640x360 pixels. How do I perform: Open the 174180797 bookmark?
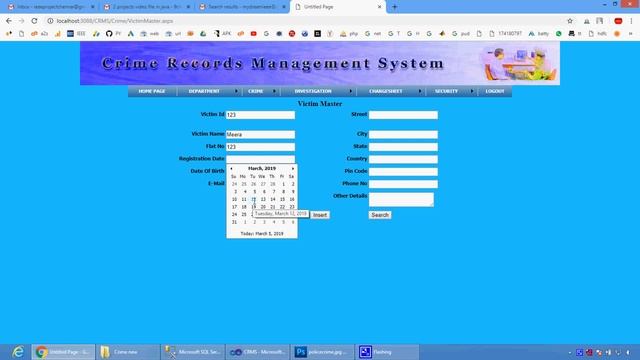(505, 33)
